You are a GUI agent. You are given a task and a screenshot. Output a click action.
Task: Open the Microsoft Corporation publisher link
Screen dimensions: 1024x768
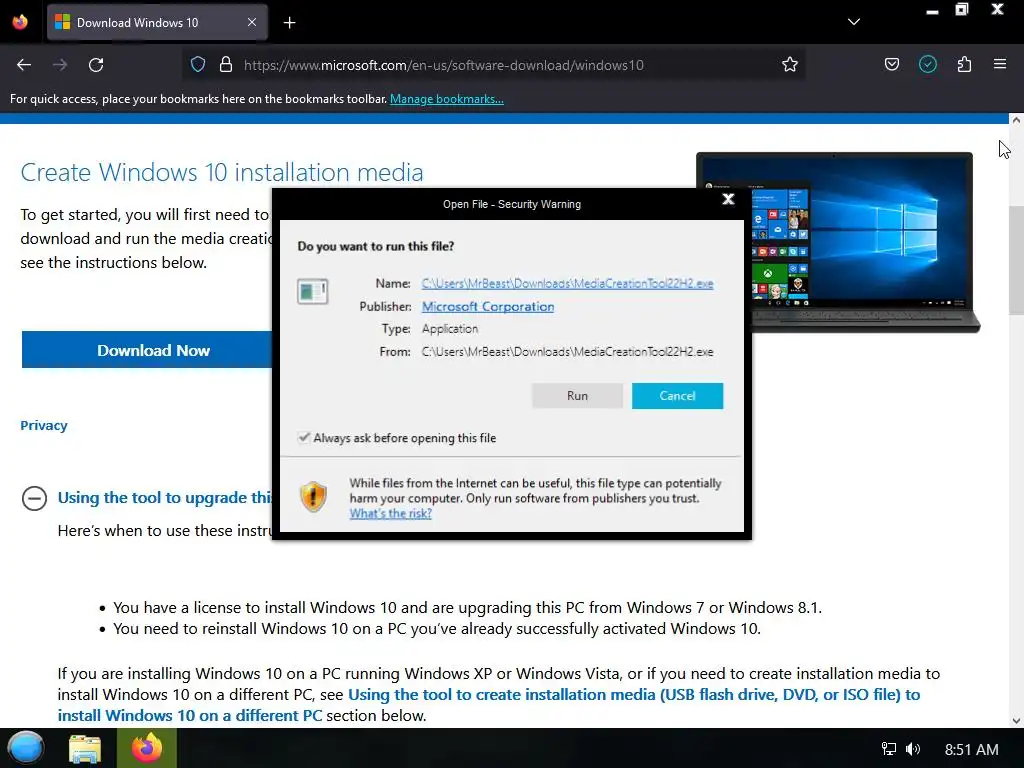(488, 307)
